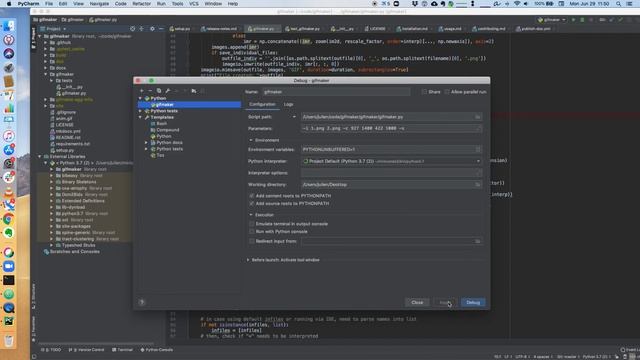Open Music app from the Dock
The width and height of the screenshot is (640, 360).
click(9, 136)
